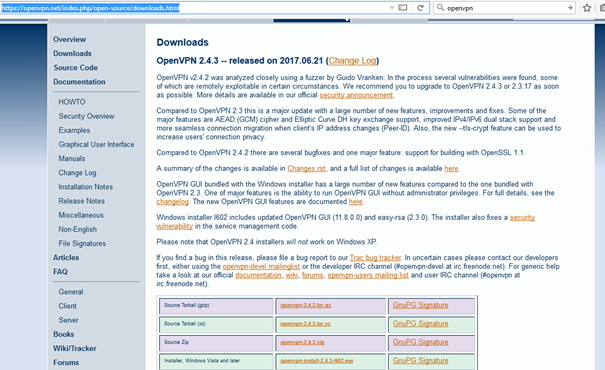Click 'Source Zip' table cell

point(216,343)
